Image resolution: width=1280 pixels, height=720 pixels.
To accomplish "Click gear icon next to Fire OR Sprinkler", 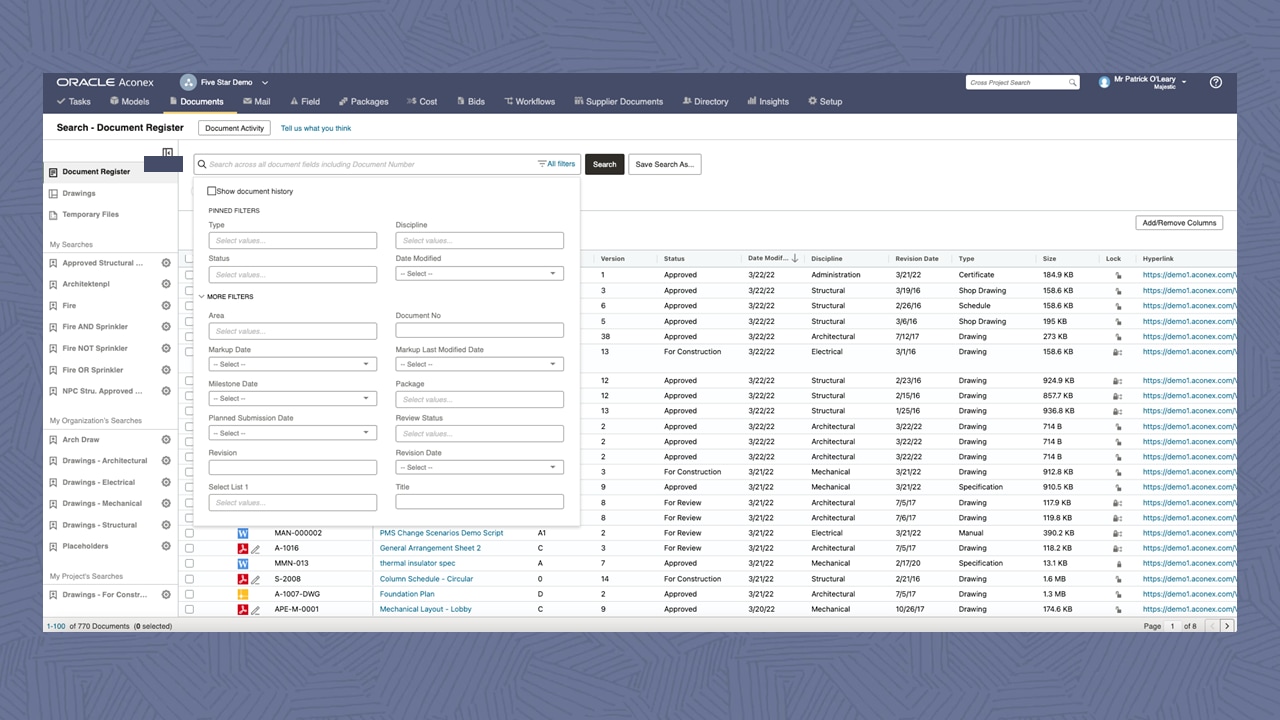I will pyautogui.click(x=166, y=370).
